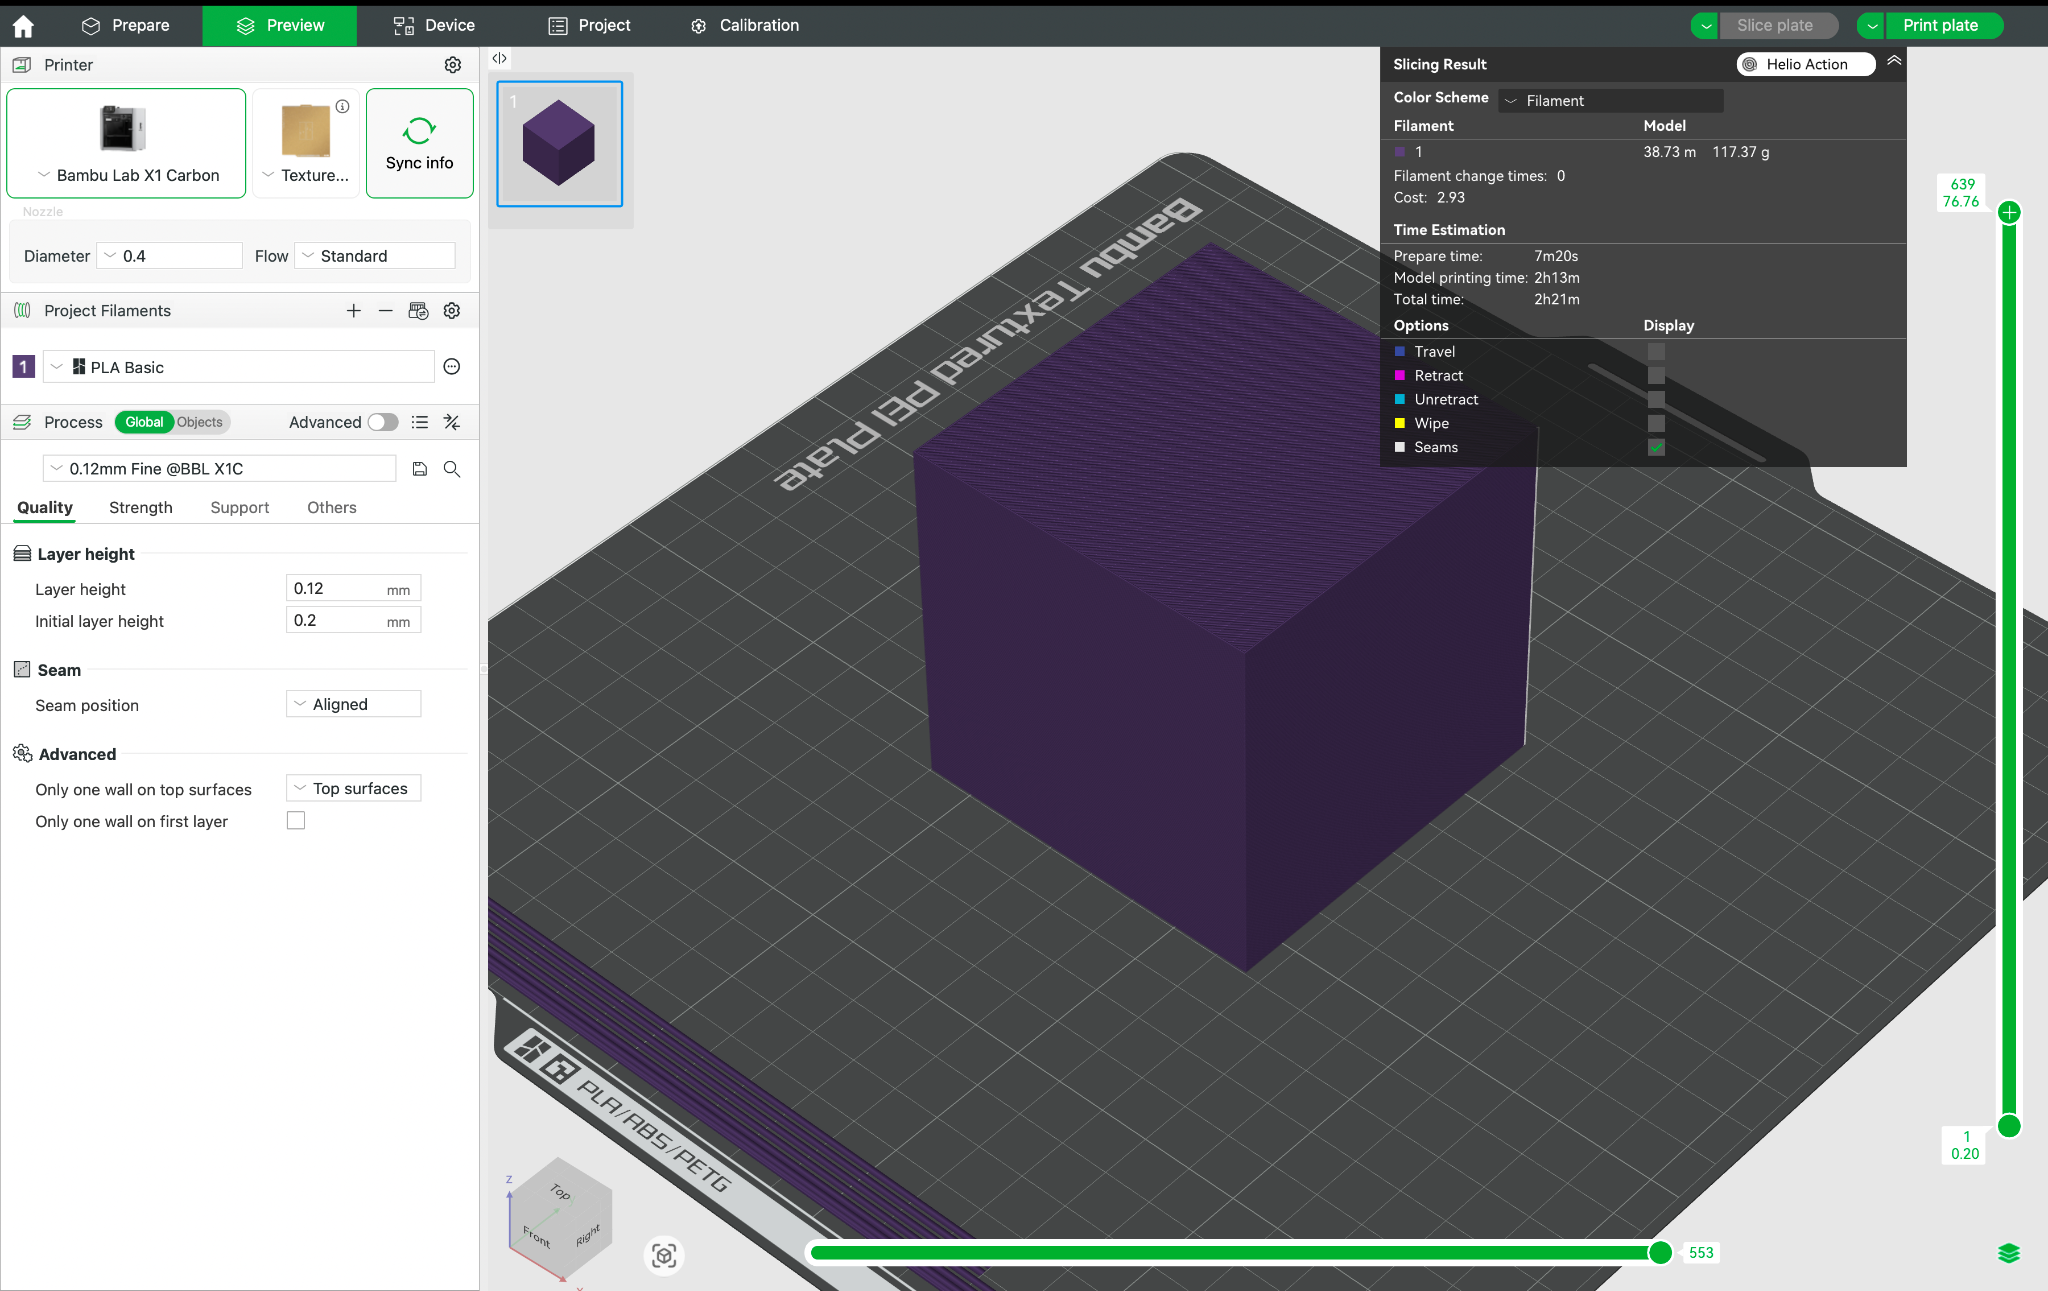Toggle Travel display checkbox
This screenshot has height=1291, width=2048.
click(x=1657, y=351)
